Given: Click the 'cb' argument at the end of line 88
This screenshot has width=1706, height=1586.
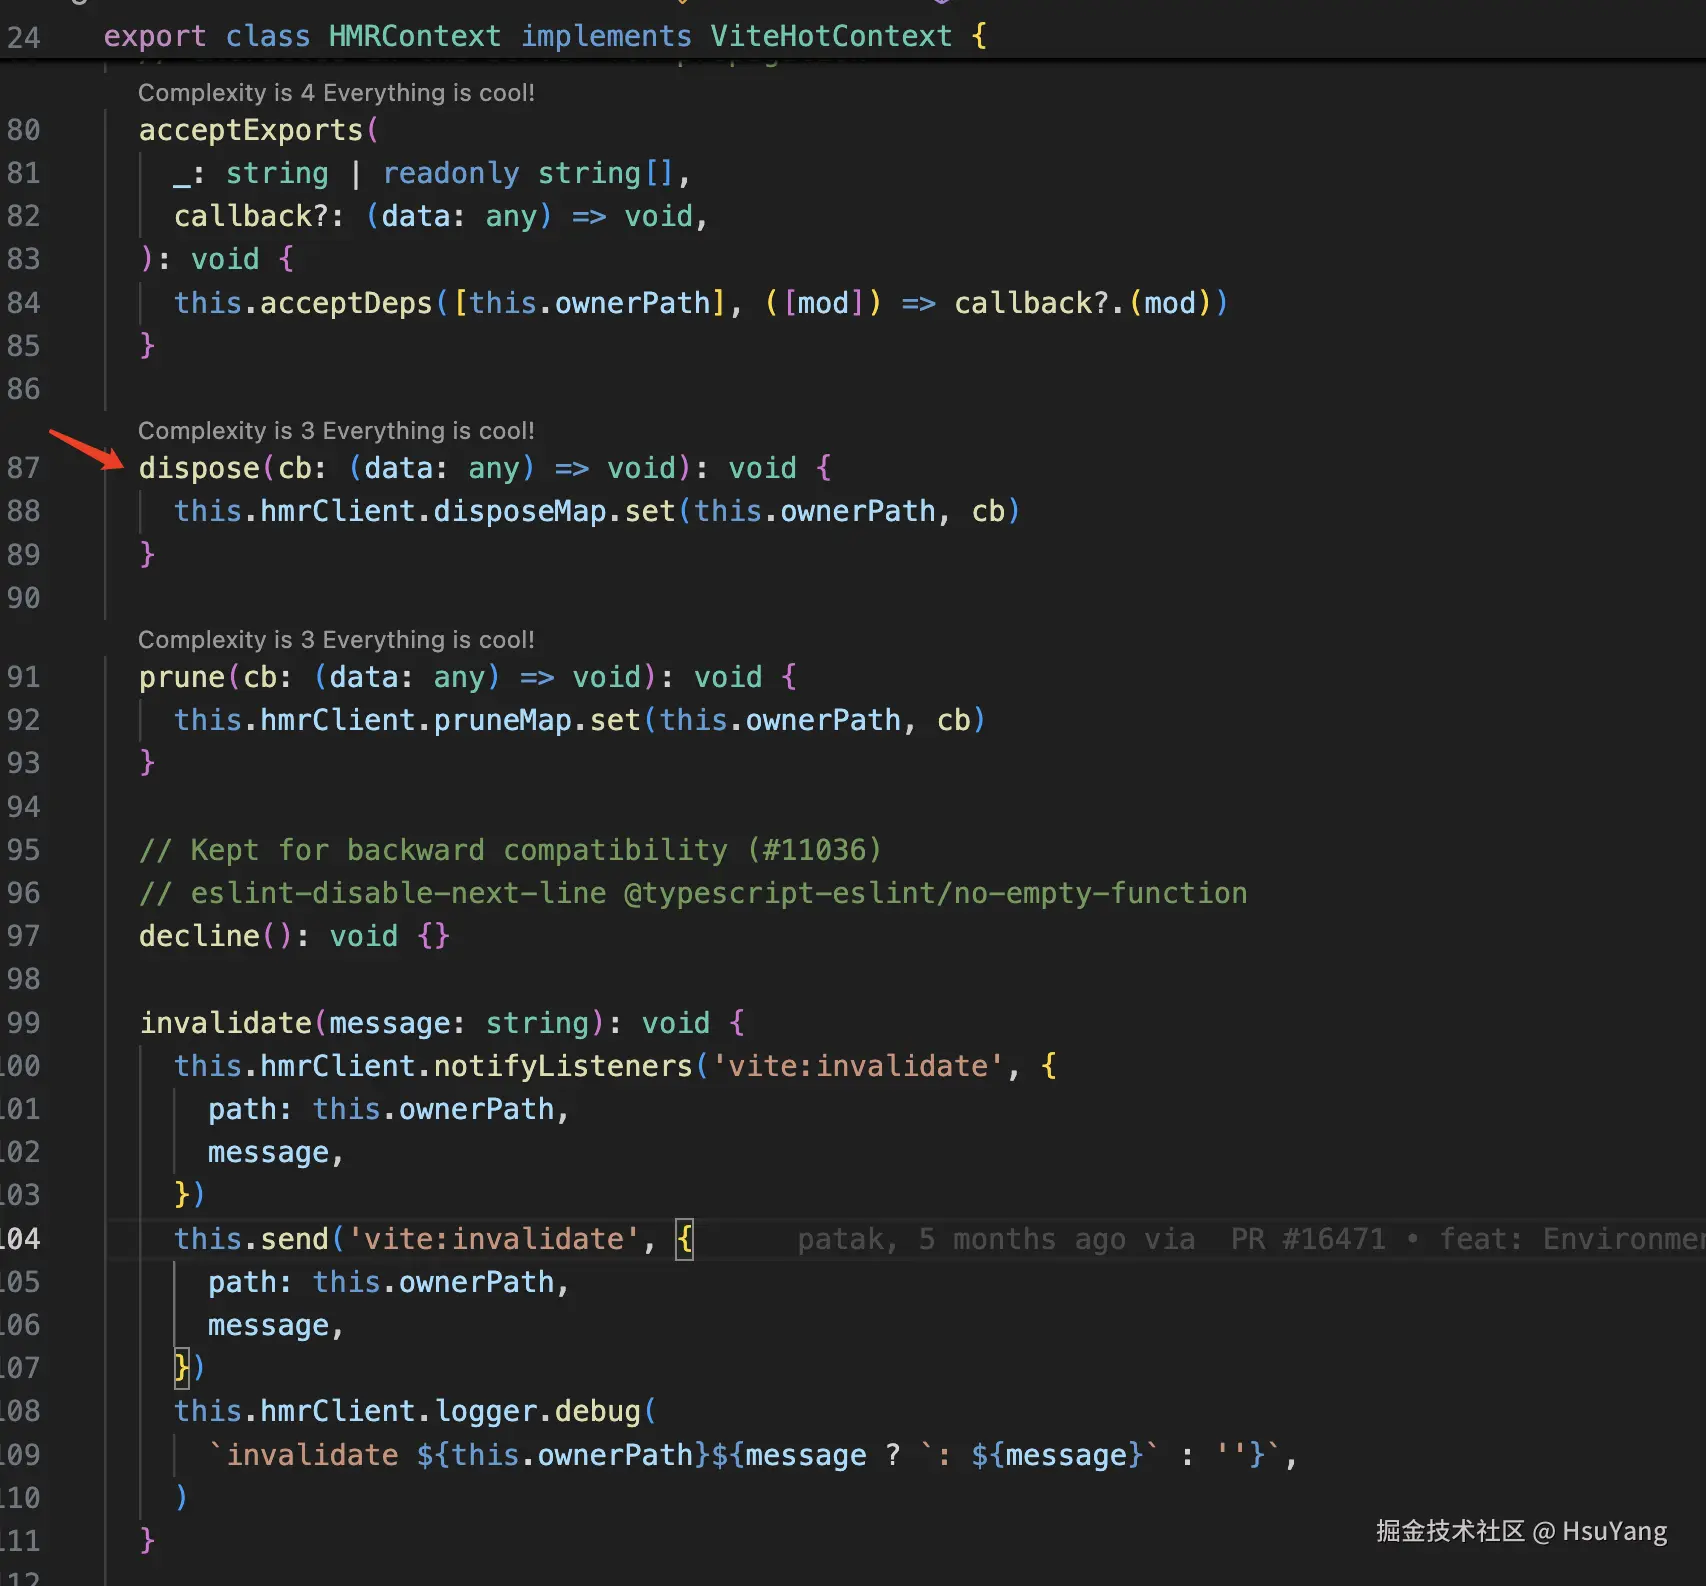Looking at the screenshot, I should pos(988,511).
